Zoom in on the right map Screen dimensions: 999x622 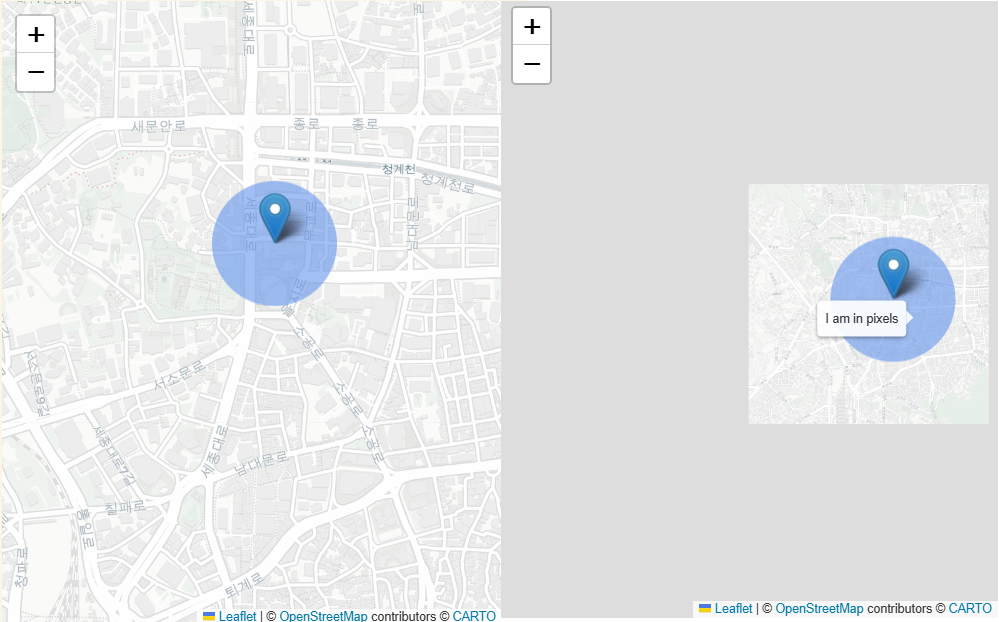coord(531,27)
